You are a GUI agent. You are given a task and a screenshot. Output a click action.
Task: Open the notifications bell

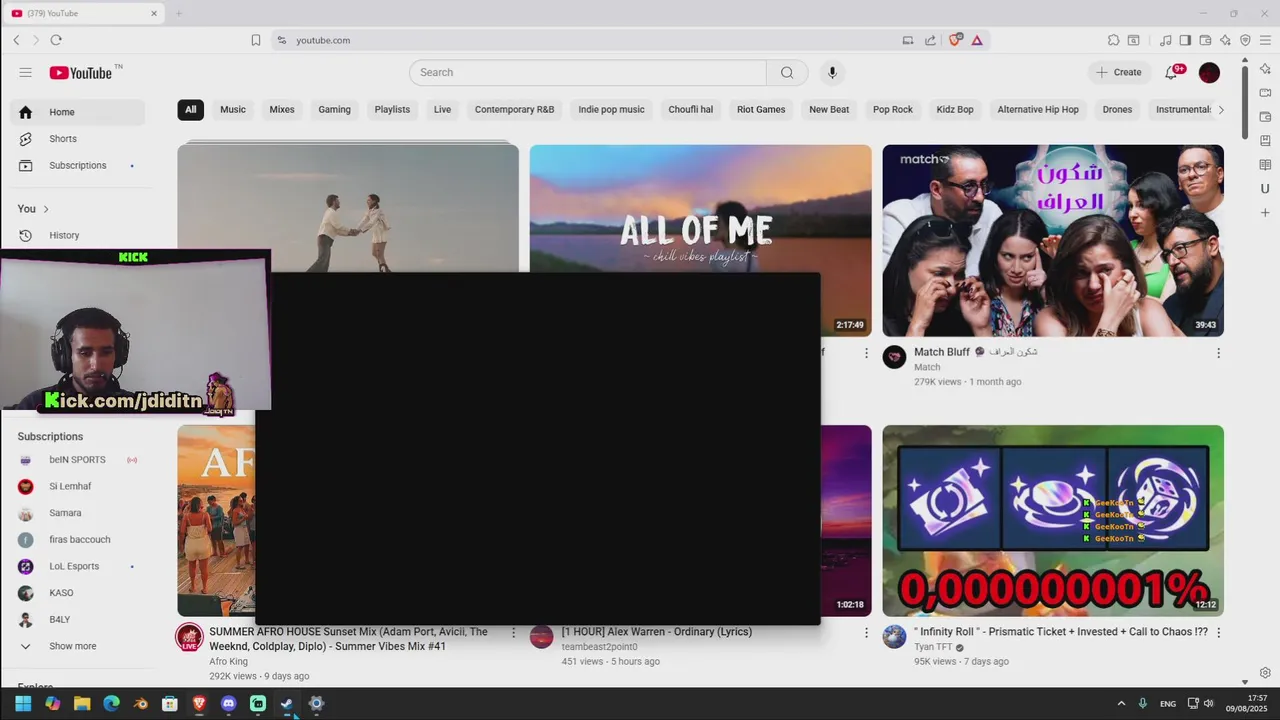1171,72
